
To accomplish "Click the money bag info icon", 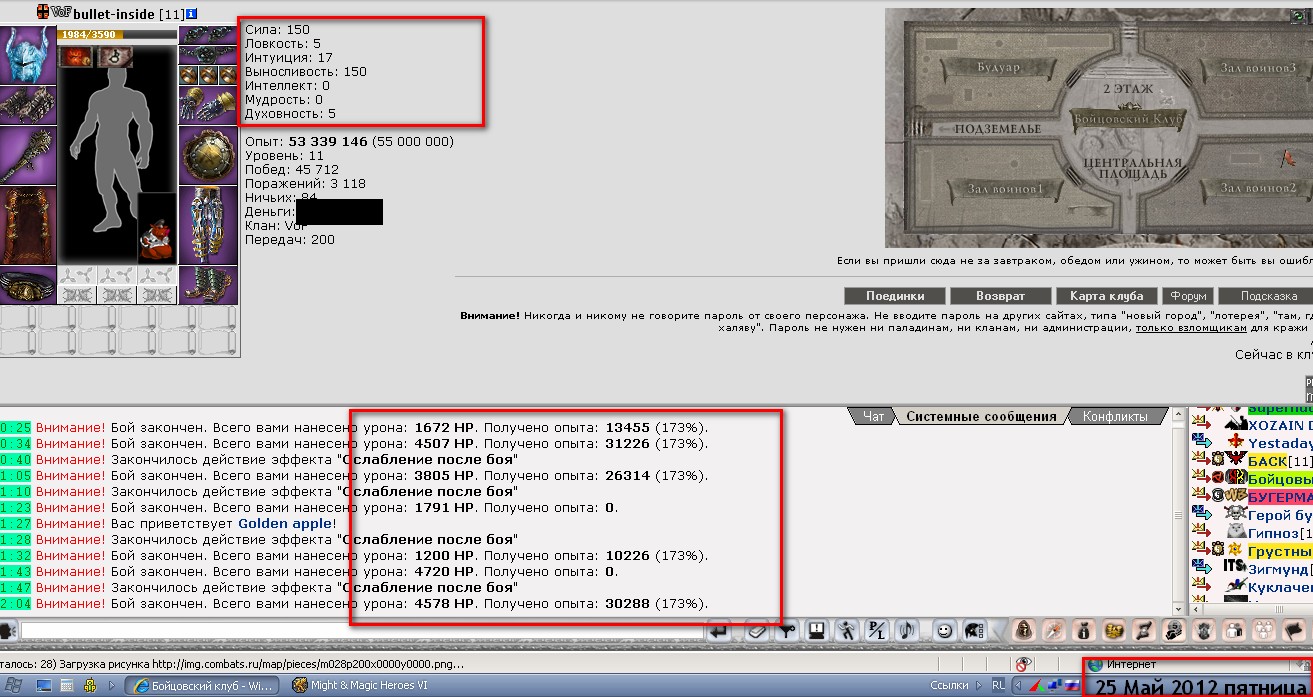I will [x=1086, y=630].
